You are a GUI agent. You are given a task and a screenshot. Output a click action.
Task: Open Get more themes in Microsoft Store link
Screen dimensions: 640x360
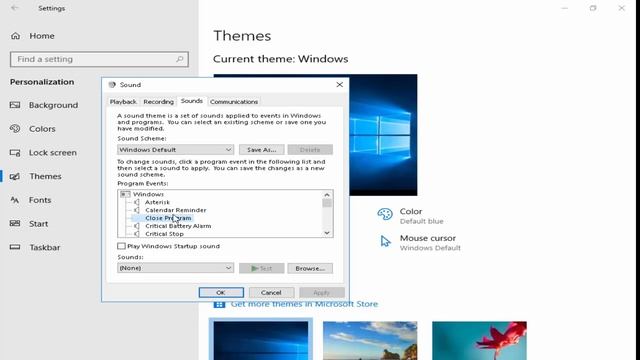304,304
